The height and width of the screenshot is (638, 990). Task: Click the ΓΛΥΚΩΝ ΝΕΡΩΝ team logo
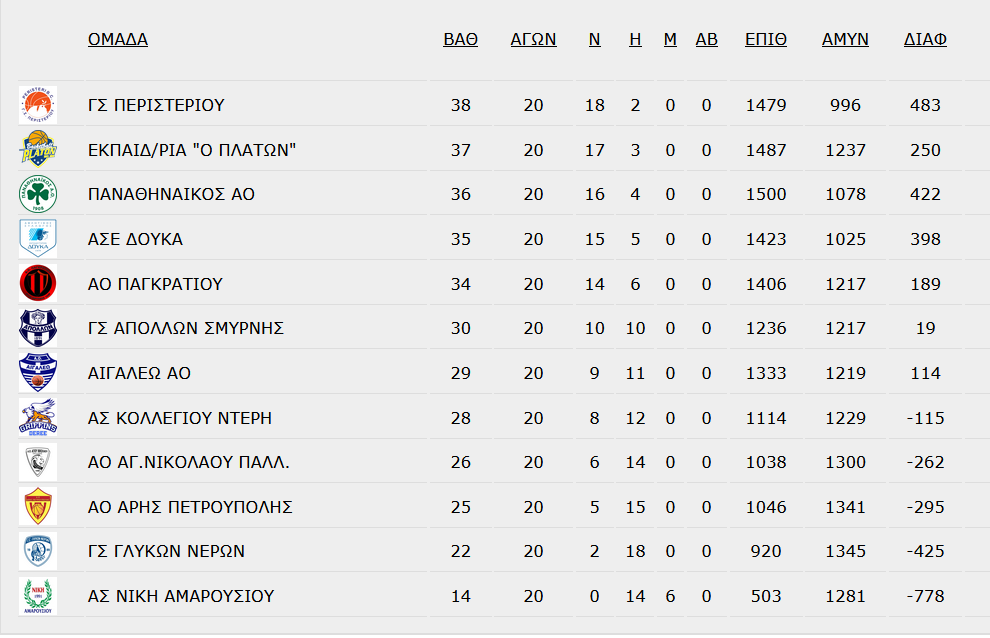pyautogui.click(x=38, y=551)
